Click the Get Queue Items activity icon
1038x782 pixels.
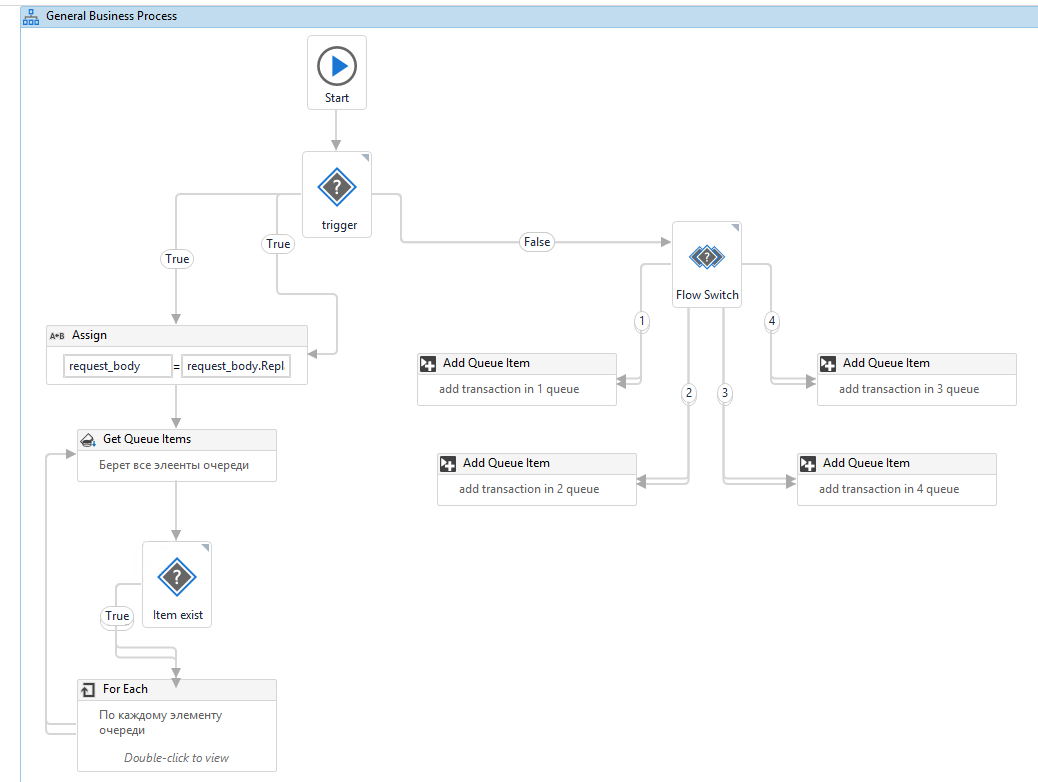point(88,440)
